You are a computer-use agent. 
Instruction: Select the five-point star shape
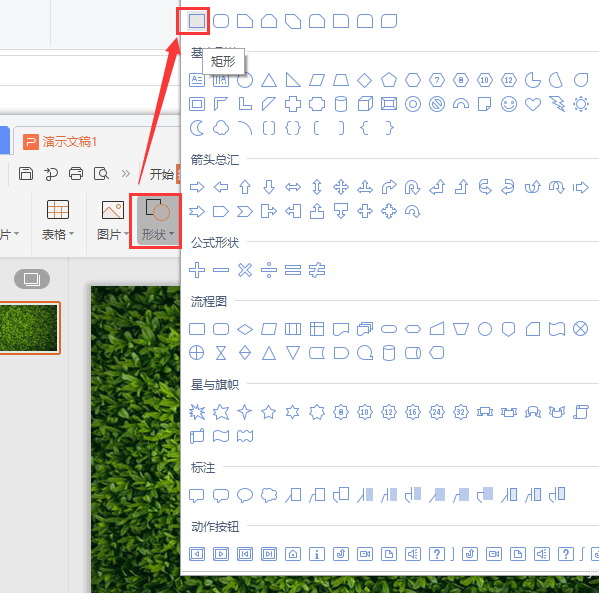(x=269, y=412)
